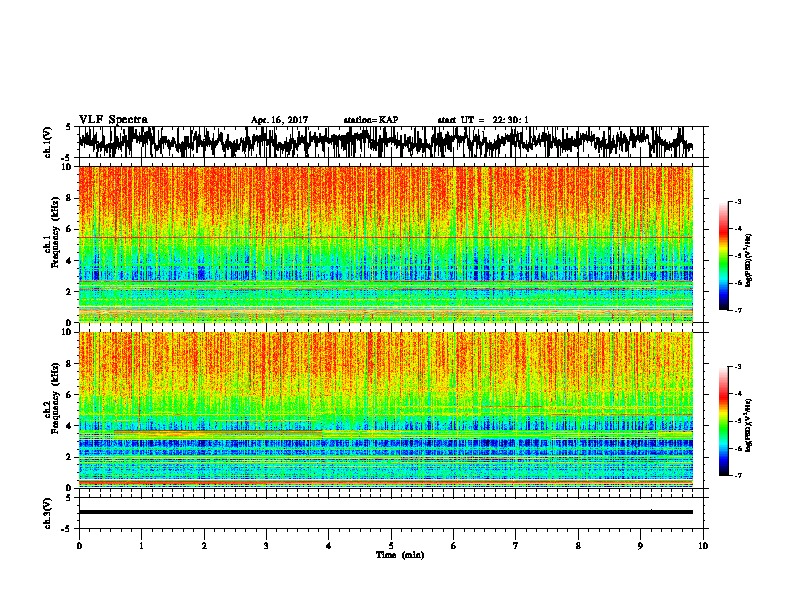
Task: Click inside the ch.1 spectrogram panel
Action: 385,244
